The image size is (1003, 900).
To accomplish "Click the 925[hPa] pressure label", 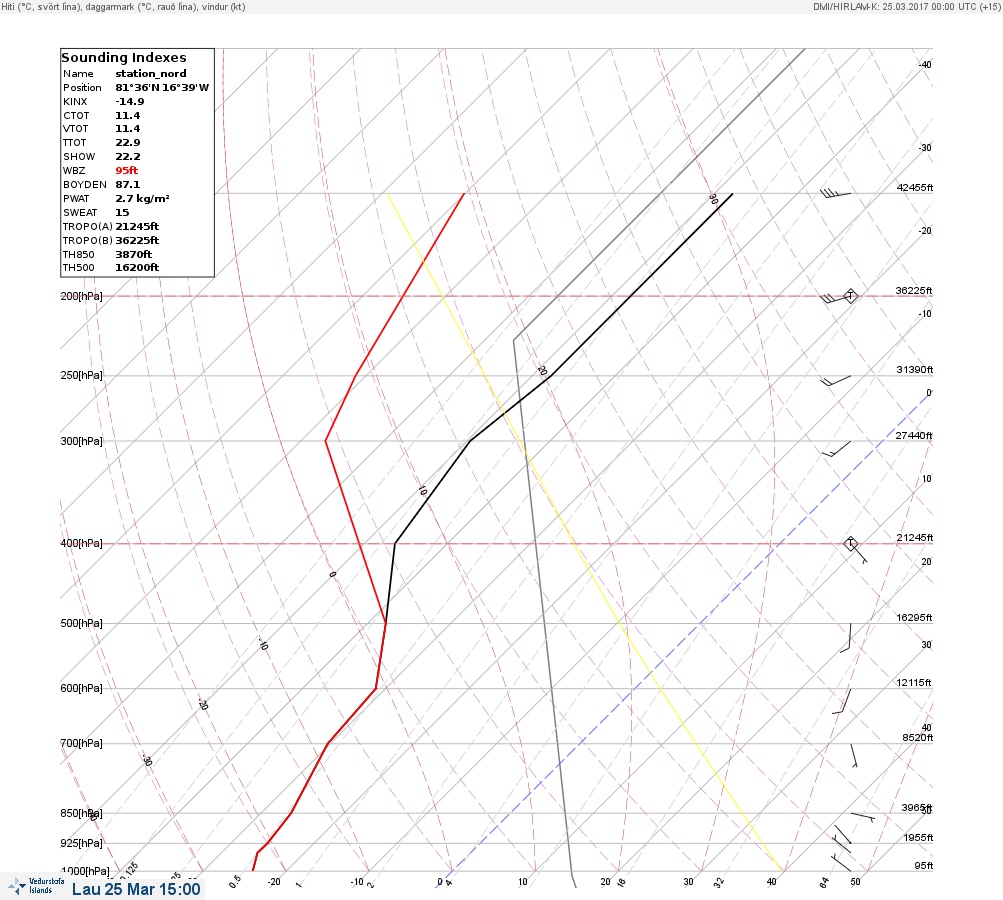I will [81, 843].
